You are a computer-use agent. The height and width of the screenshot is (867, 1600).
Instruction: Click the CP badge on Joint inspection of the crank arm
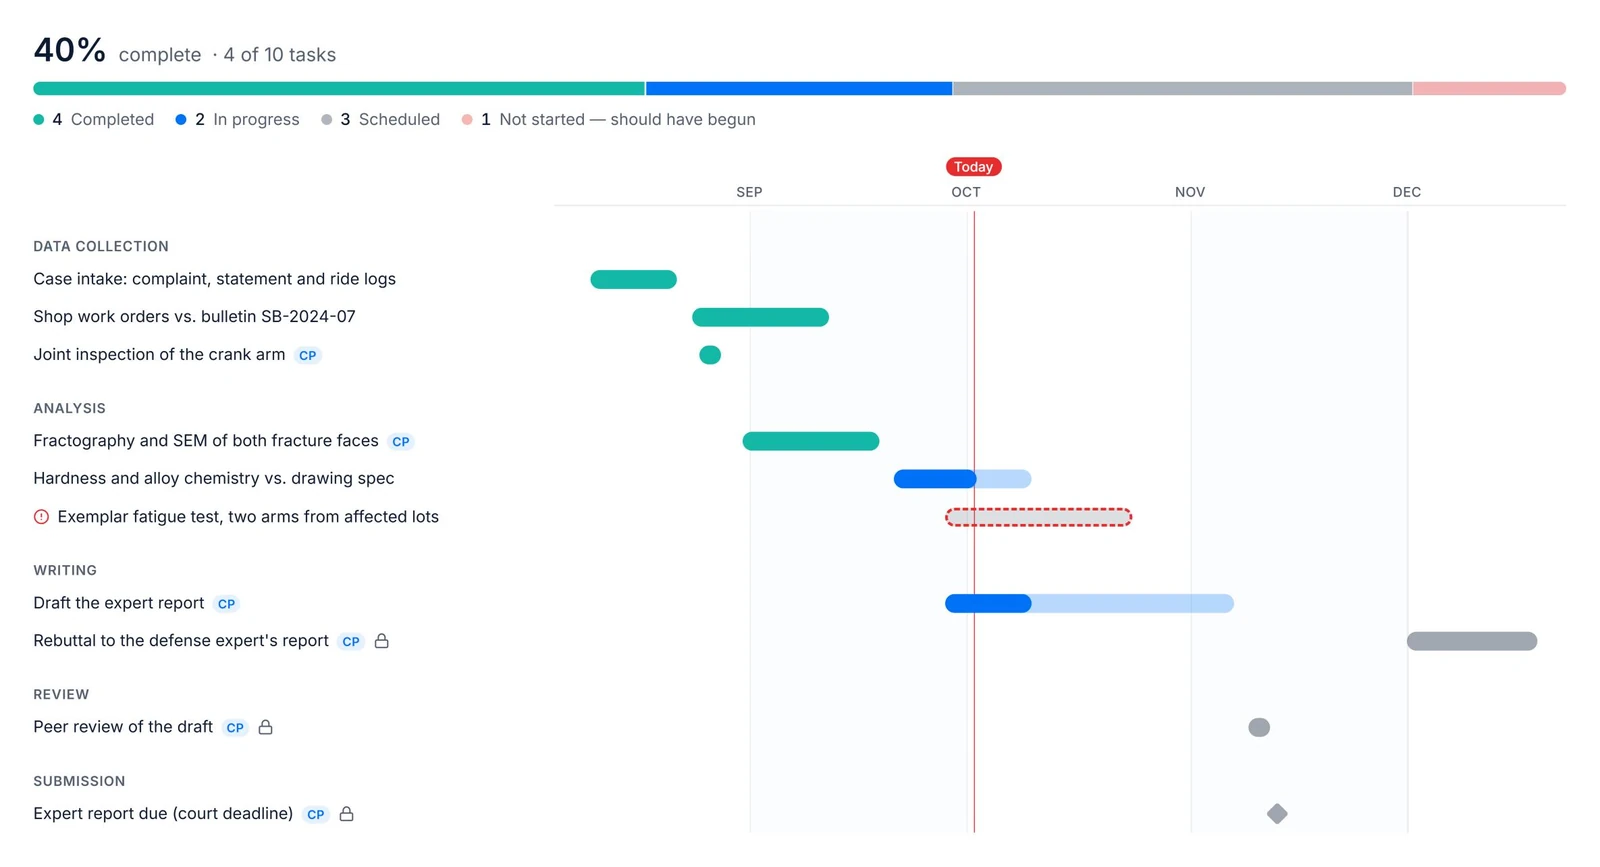[x=308, y=355]
